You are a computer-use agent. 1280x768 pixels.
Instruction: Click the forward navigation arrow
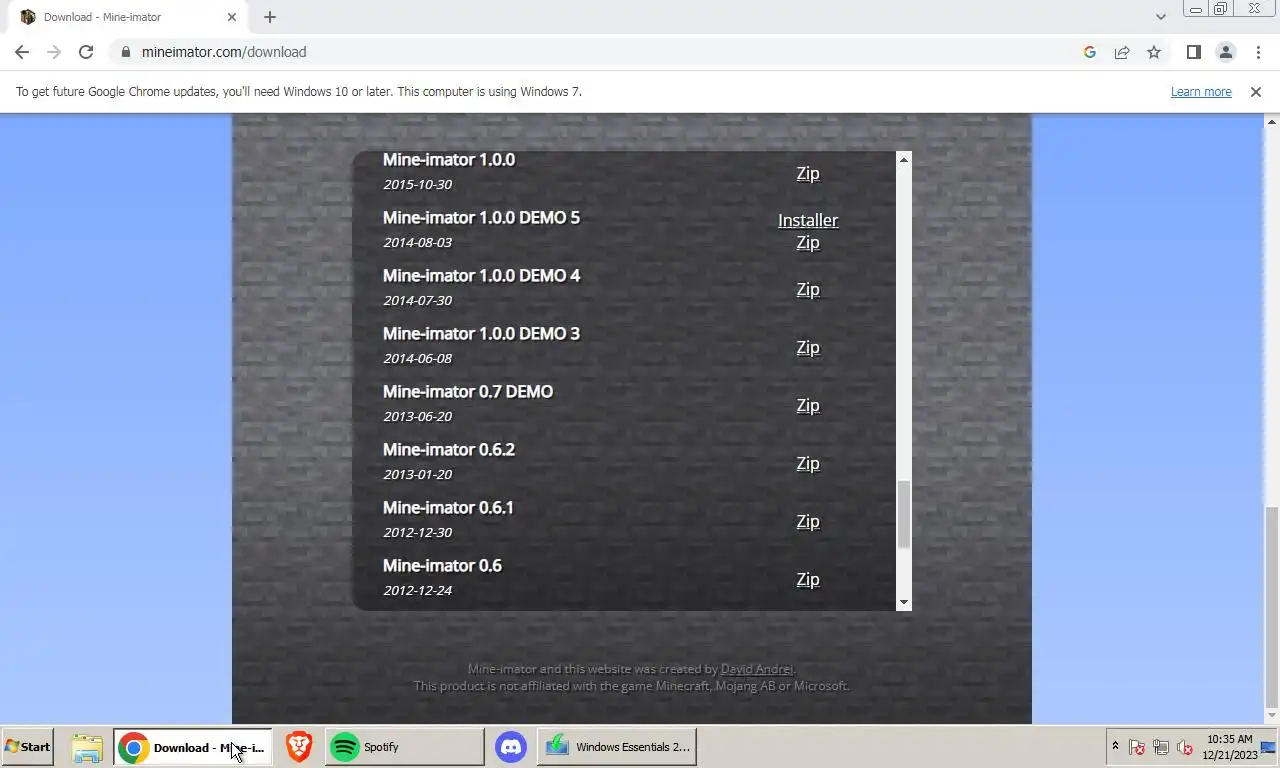[x=54, y=52]
